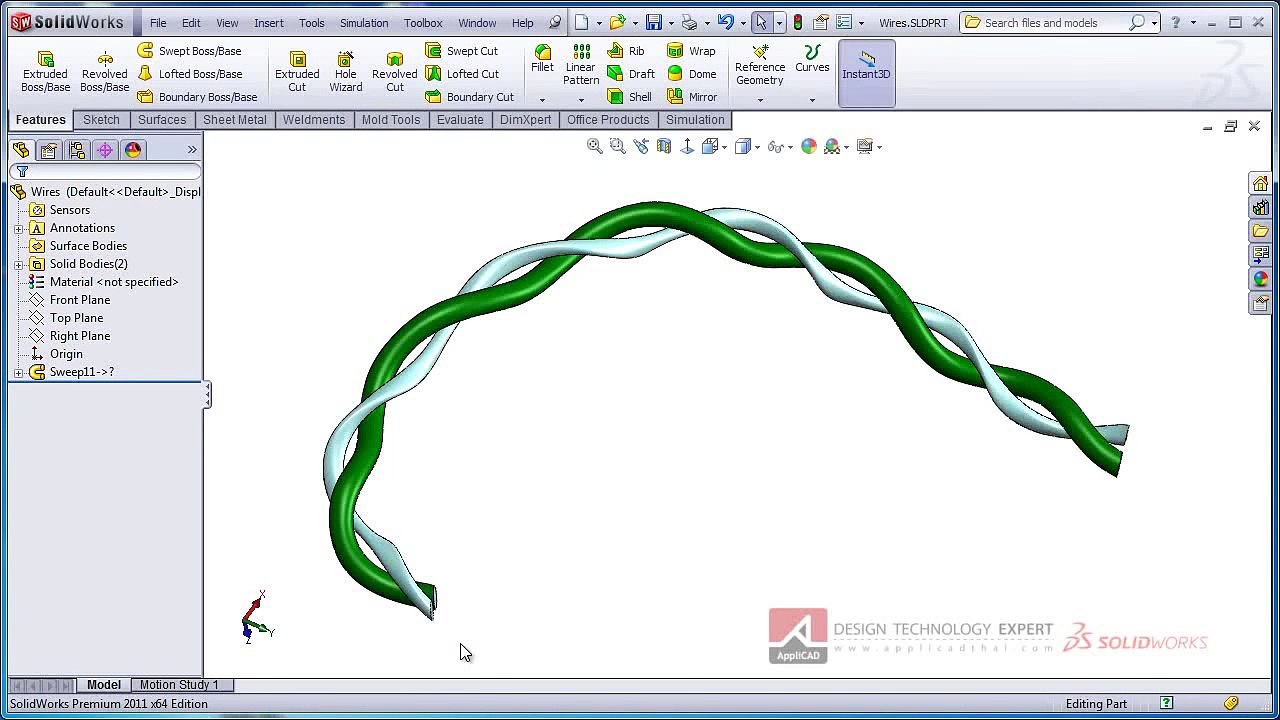The image size is (1280, 720).
Task: Click the feature tree filter field
Action: 105,172
